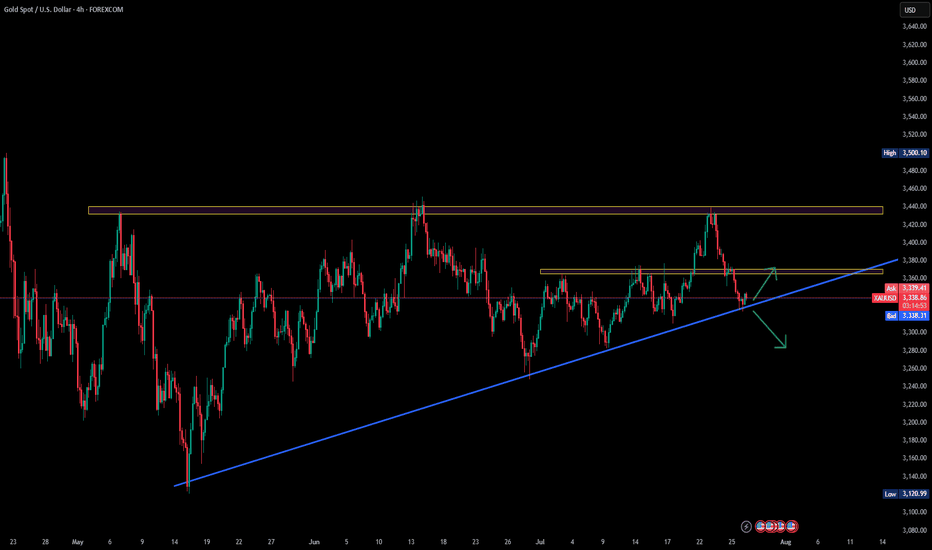Click the 3,600.00 price axis label
932x550 pixels.
[914, 62]
